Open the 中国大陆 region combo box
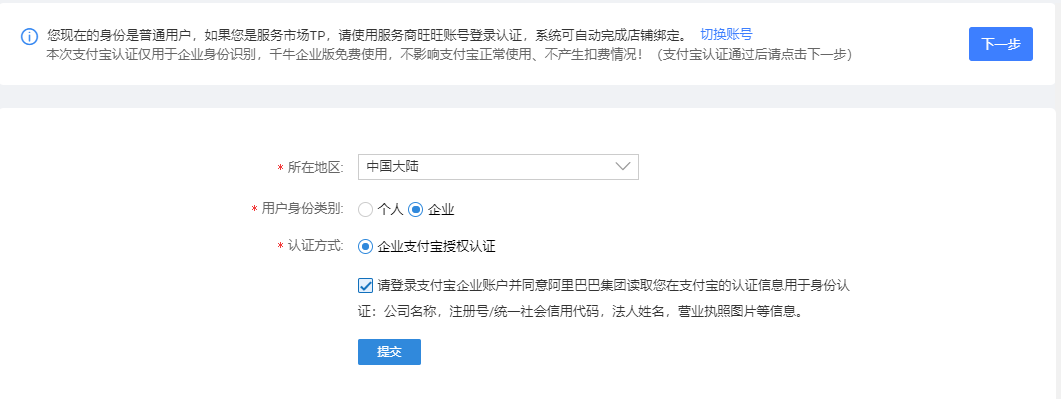This screenshot has height=399, width=1061. click(498, 166)
